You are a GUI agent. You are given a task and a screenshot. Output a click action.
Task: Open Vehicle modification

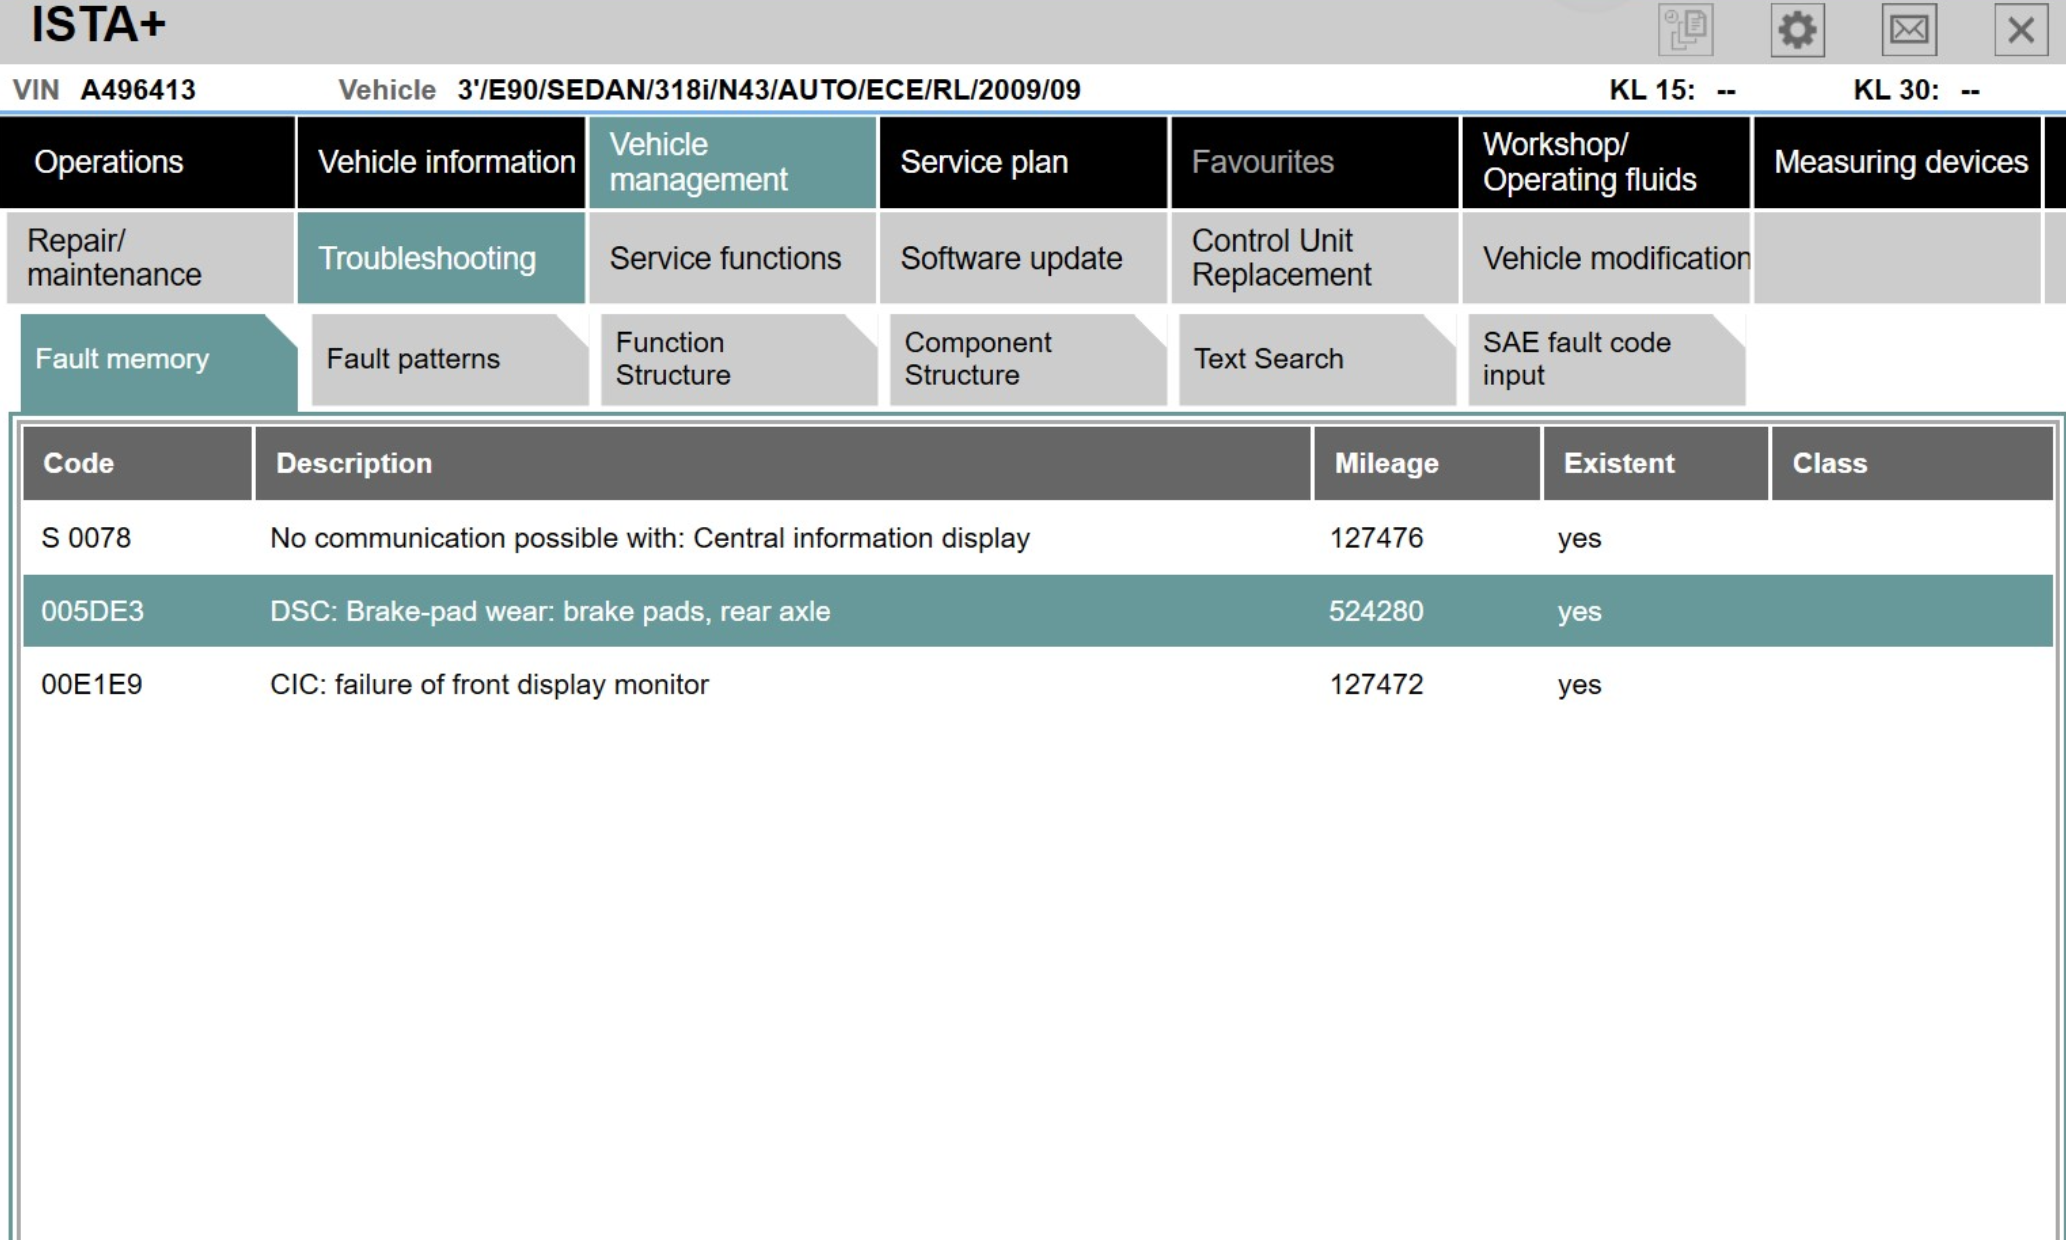pos(1606,258)
